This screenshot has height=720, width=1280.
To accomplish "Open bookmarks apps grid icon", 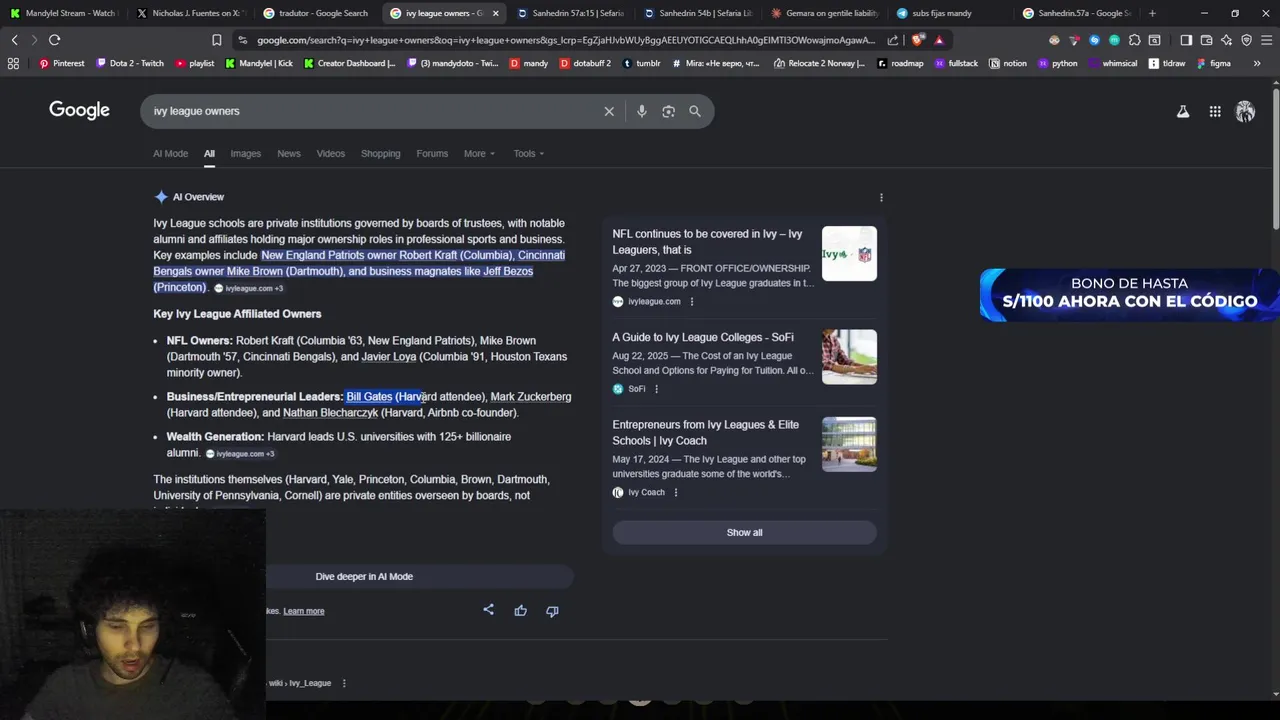I will coord(13,63).
